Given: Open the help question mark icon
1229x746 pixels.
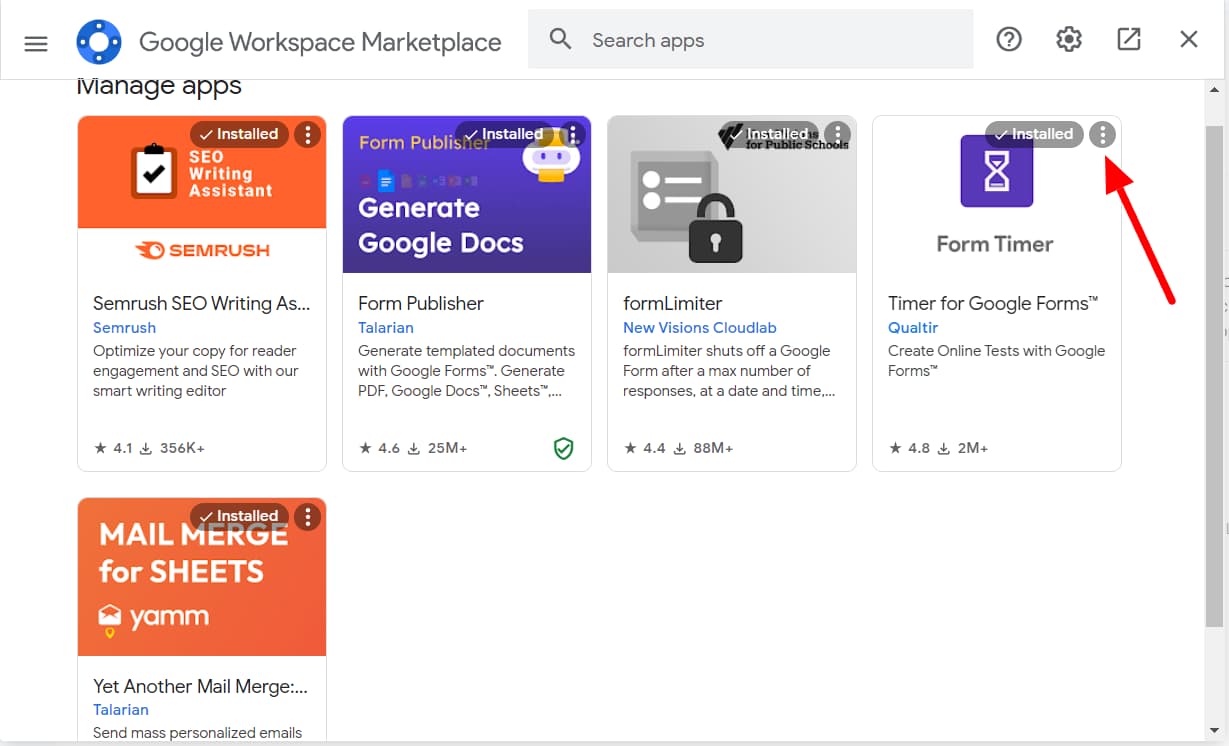Looking at the screenshot, I should point(1009,40).
